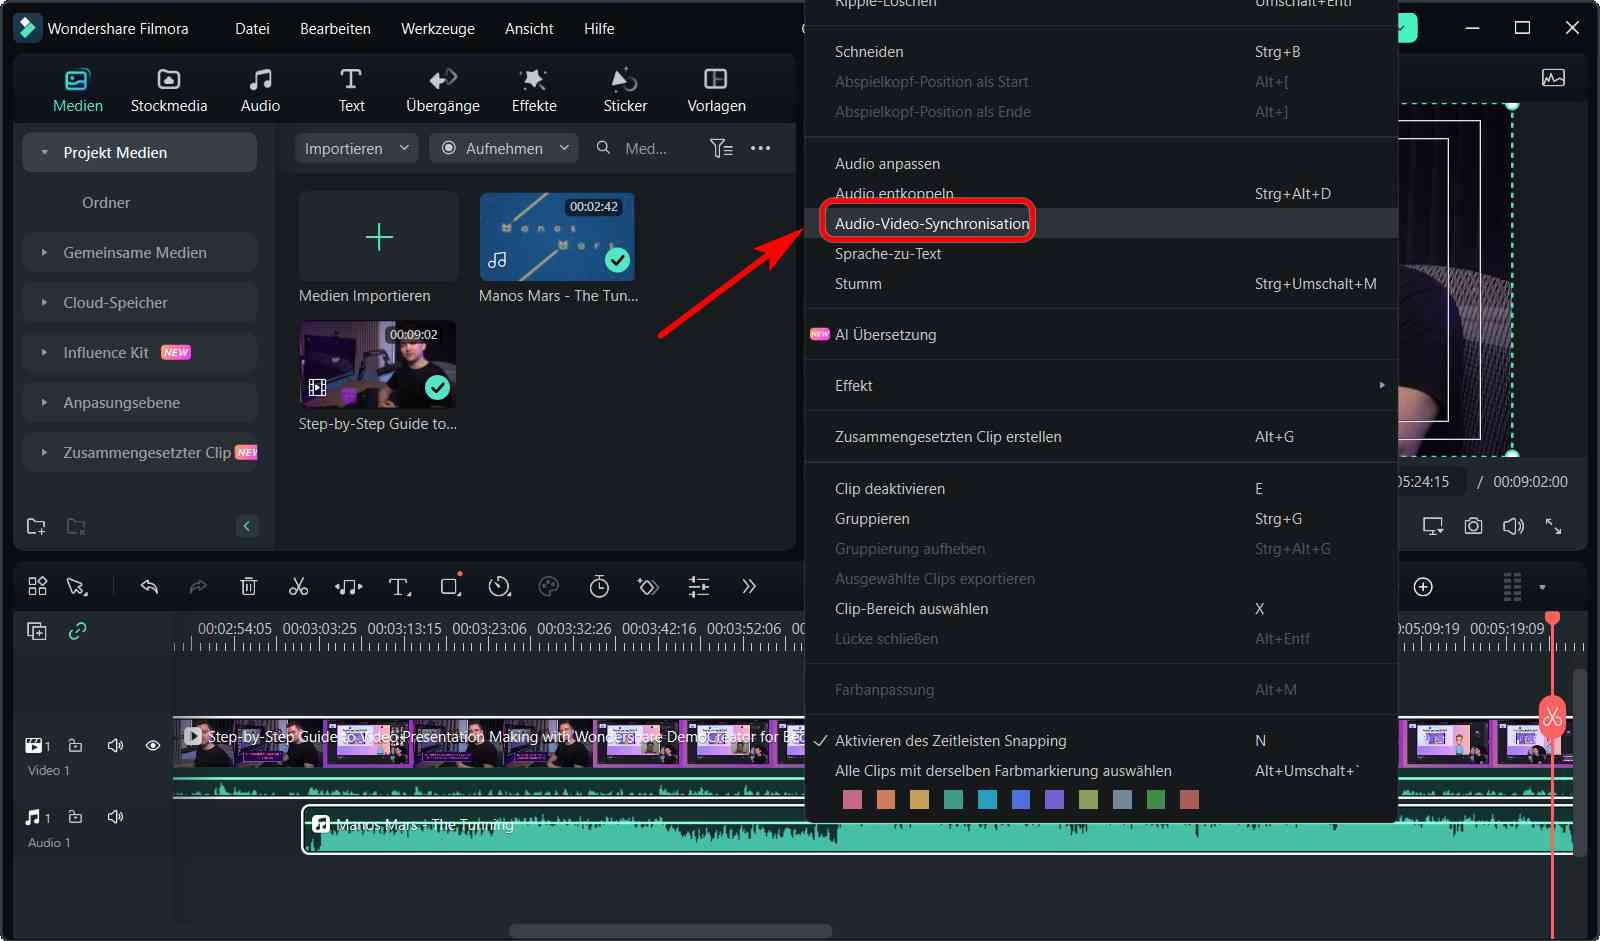
Task: Toggle the auto-link chain icon
Action: tap(77, 631)
